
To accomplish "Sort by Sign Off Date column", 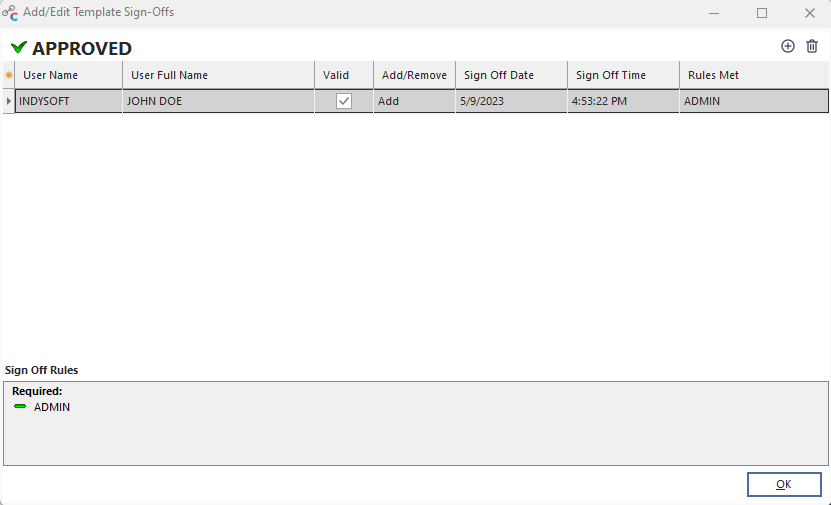I will [x=511, y=75].
